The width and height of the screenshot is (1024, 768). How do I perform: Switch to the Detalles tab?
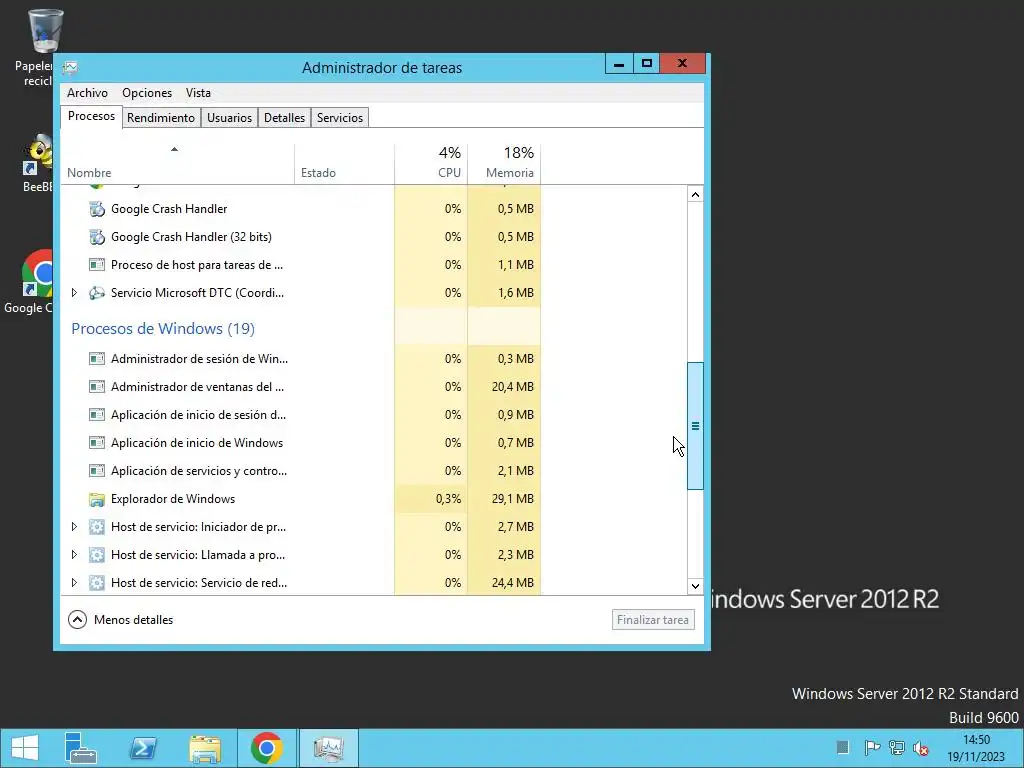[x=284, y=118]
